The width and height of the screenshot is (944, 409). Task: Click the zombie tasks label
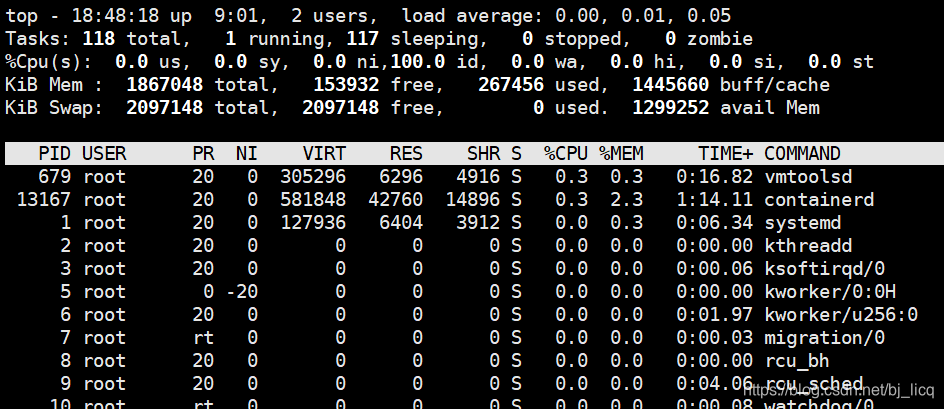point(720,39)
